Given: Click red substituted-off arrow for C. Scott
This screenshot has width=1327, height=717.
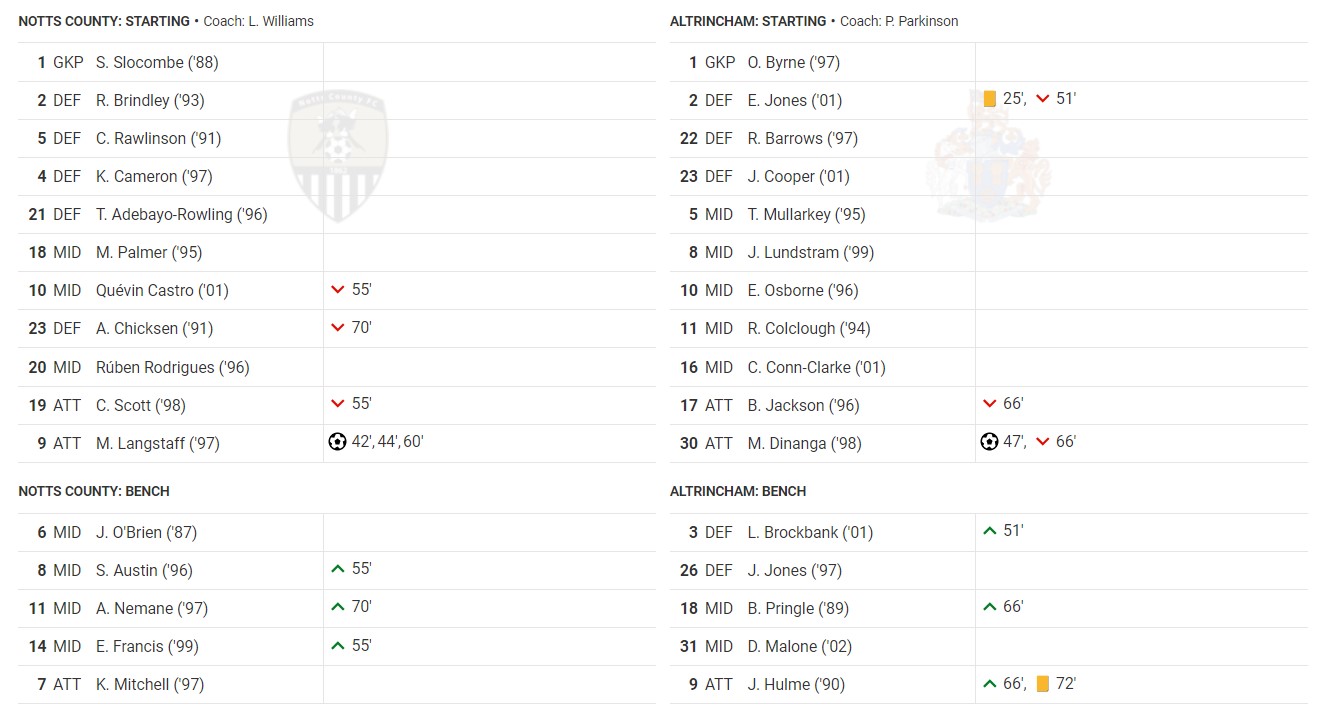Looking at the screenshot, I should [x=338, y=404].
